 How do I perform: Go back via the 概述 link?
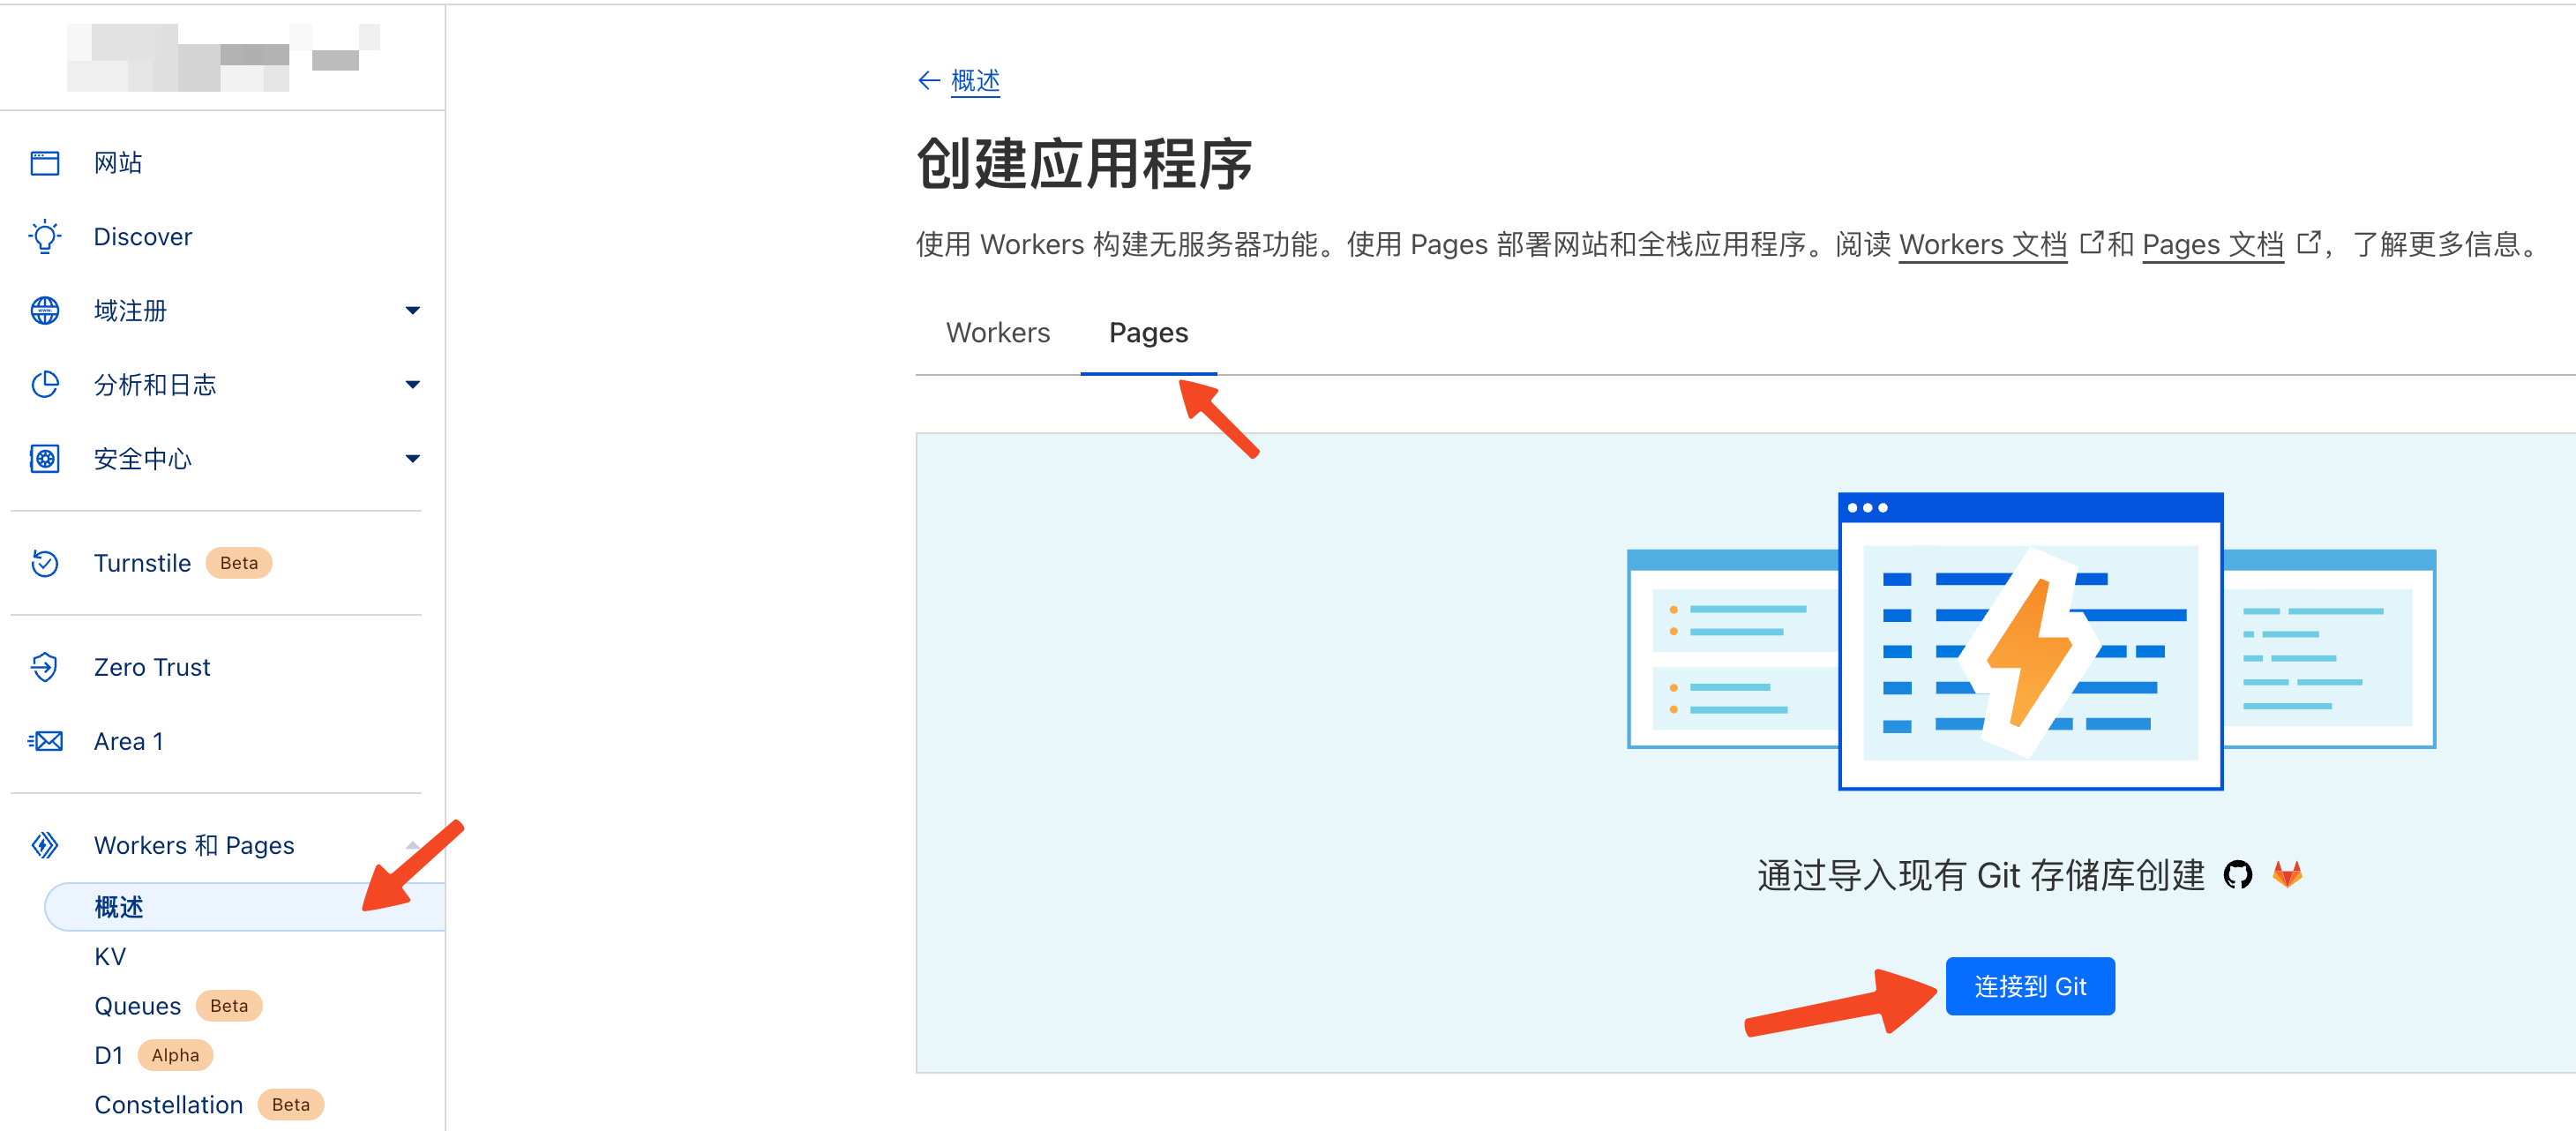(974, 80)
